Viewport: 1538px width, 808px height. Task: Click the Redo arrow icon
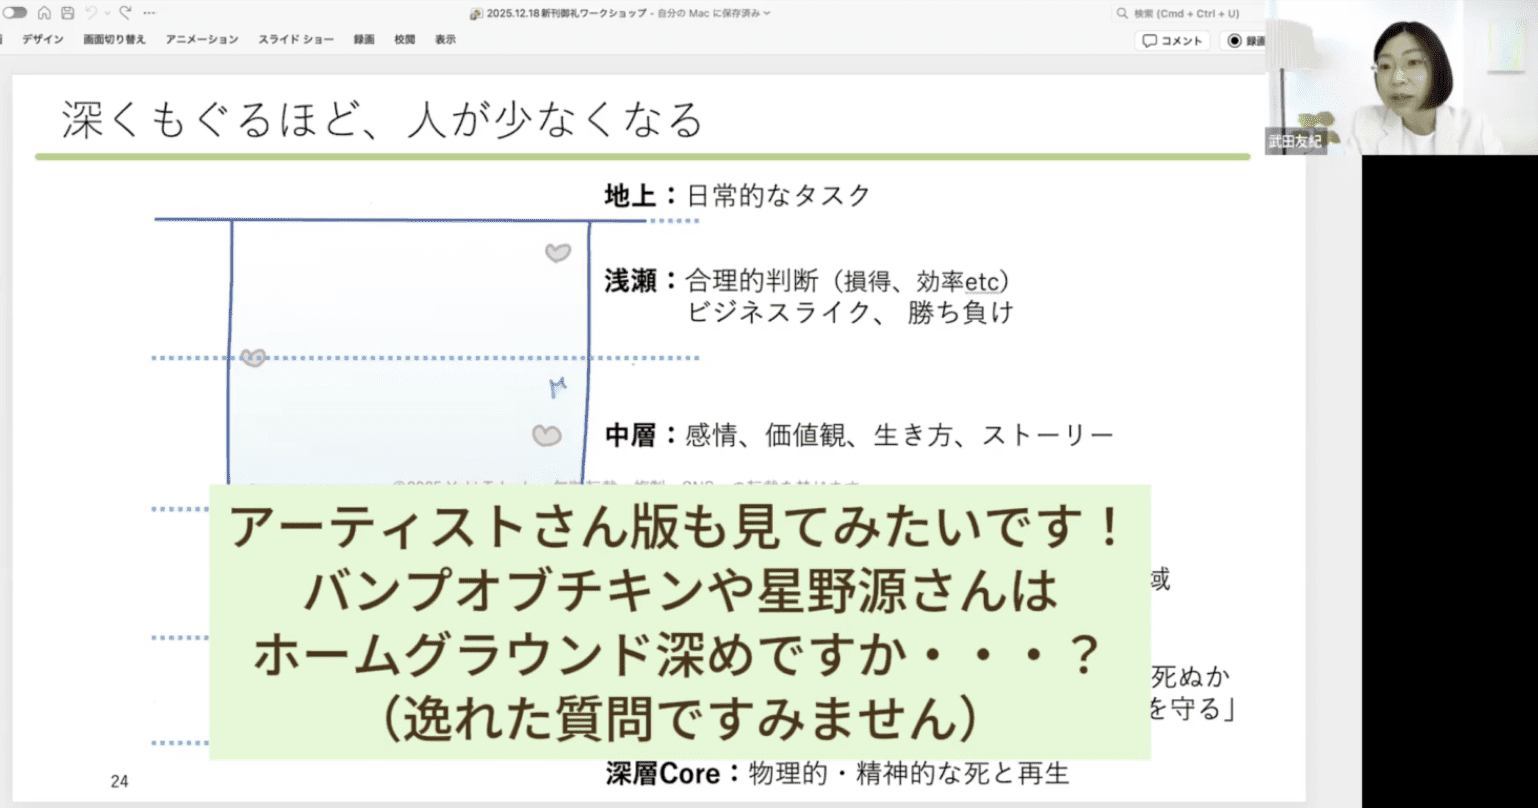125,13
